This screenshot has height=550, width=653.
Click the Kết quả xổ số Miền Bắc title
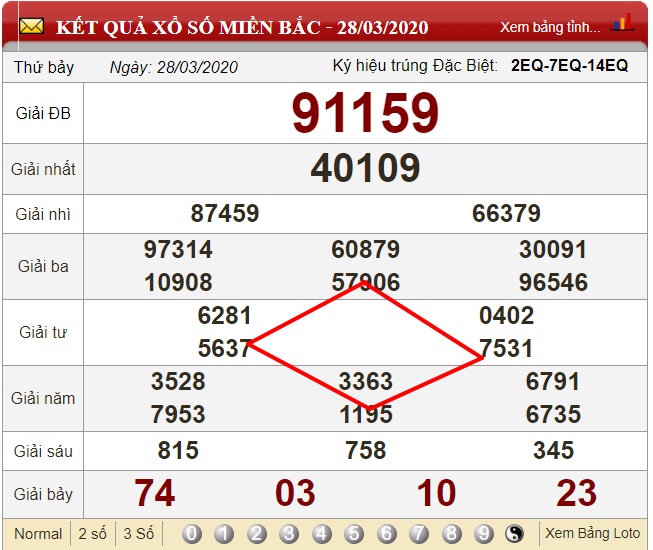pyautogui.click(x=236, y=26)
